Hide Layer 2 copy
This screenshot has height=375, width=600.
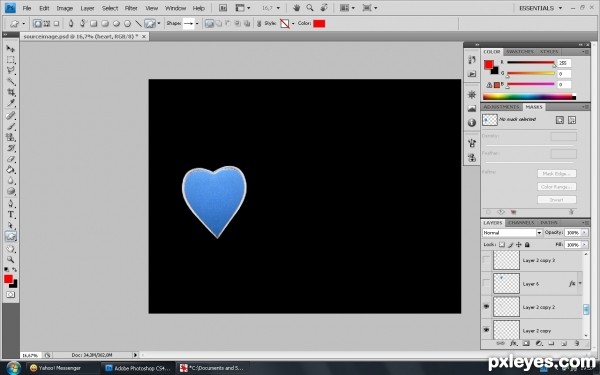coord(486,329)
